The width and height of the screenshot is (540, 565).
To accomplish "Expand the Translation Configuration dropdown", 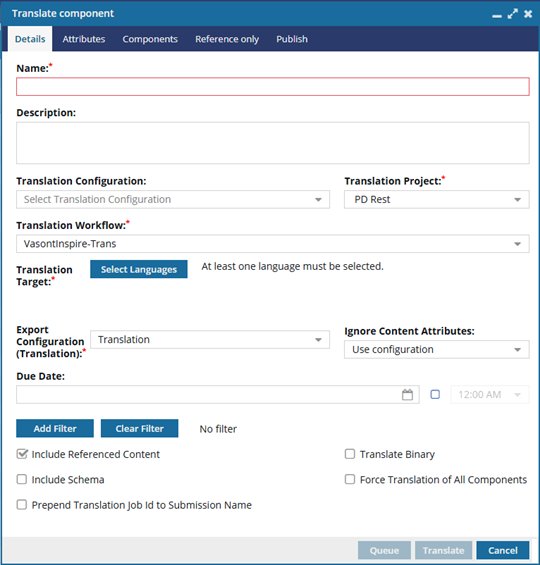I will point(173,200).
